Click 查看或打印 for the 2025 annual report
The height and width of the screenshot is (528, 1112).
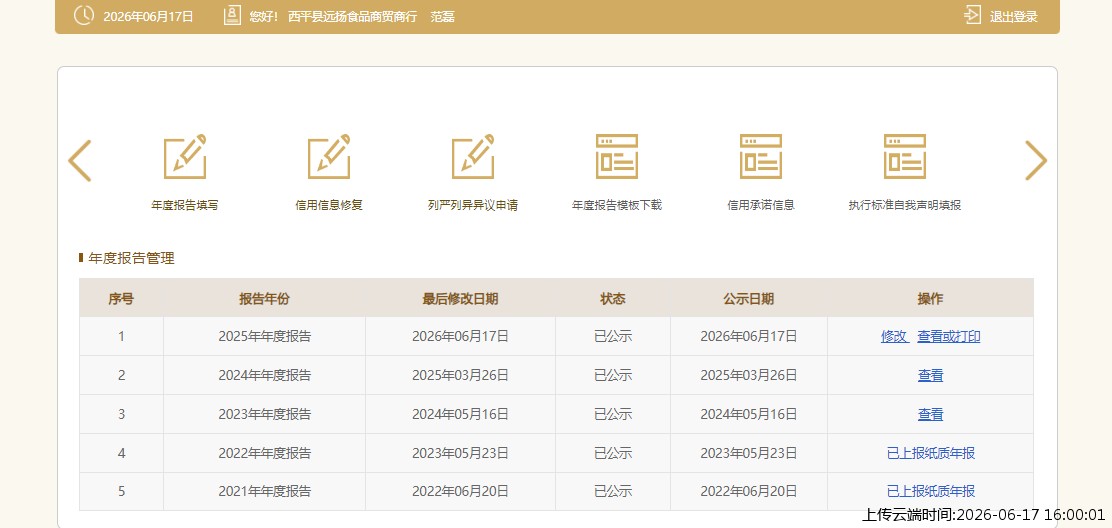[949, 337]
